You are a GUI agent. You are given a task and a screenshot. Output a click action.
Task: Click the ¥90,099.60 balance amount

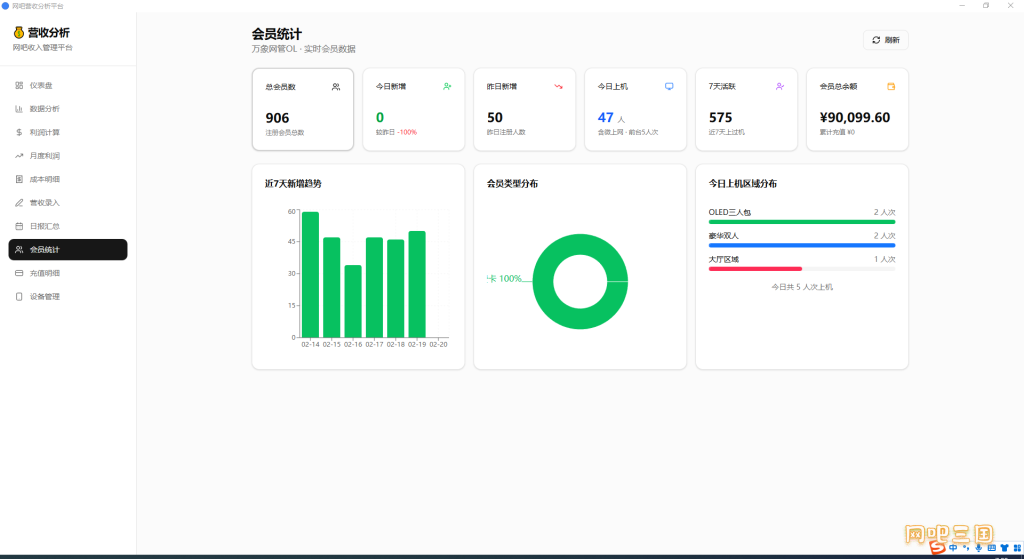(x=855, y=118)
